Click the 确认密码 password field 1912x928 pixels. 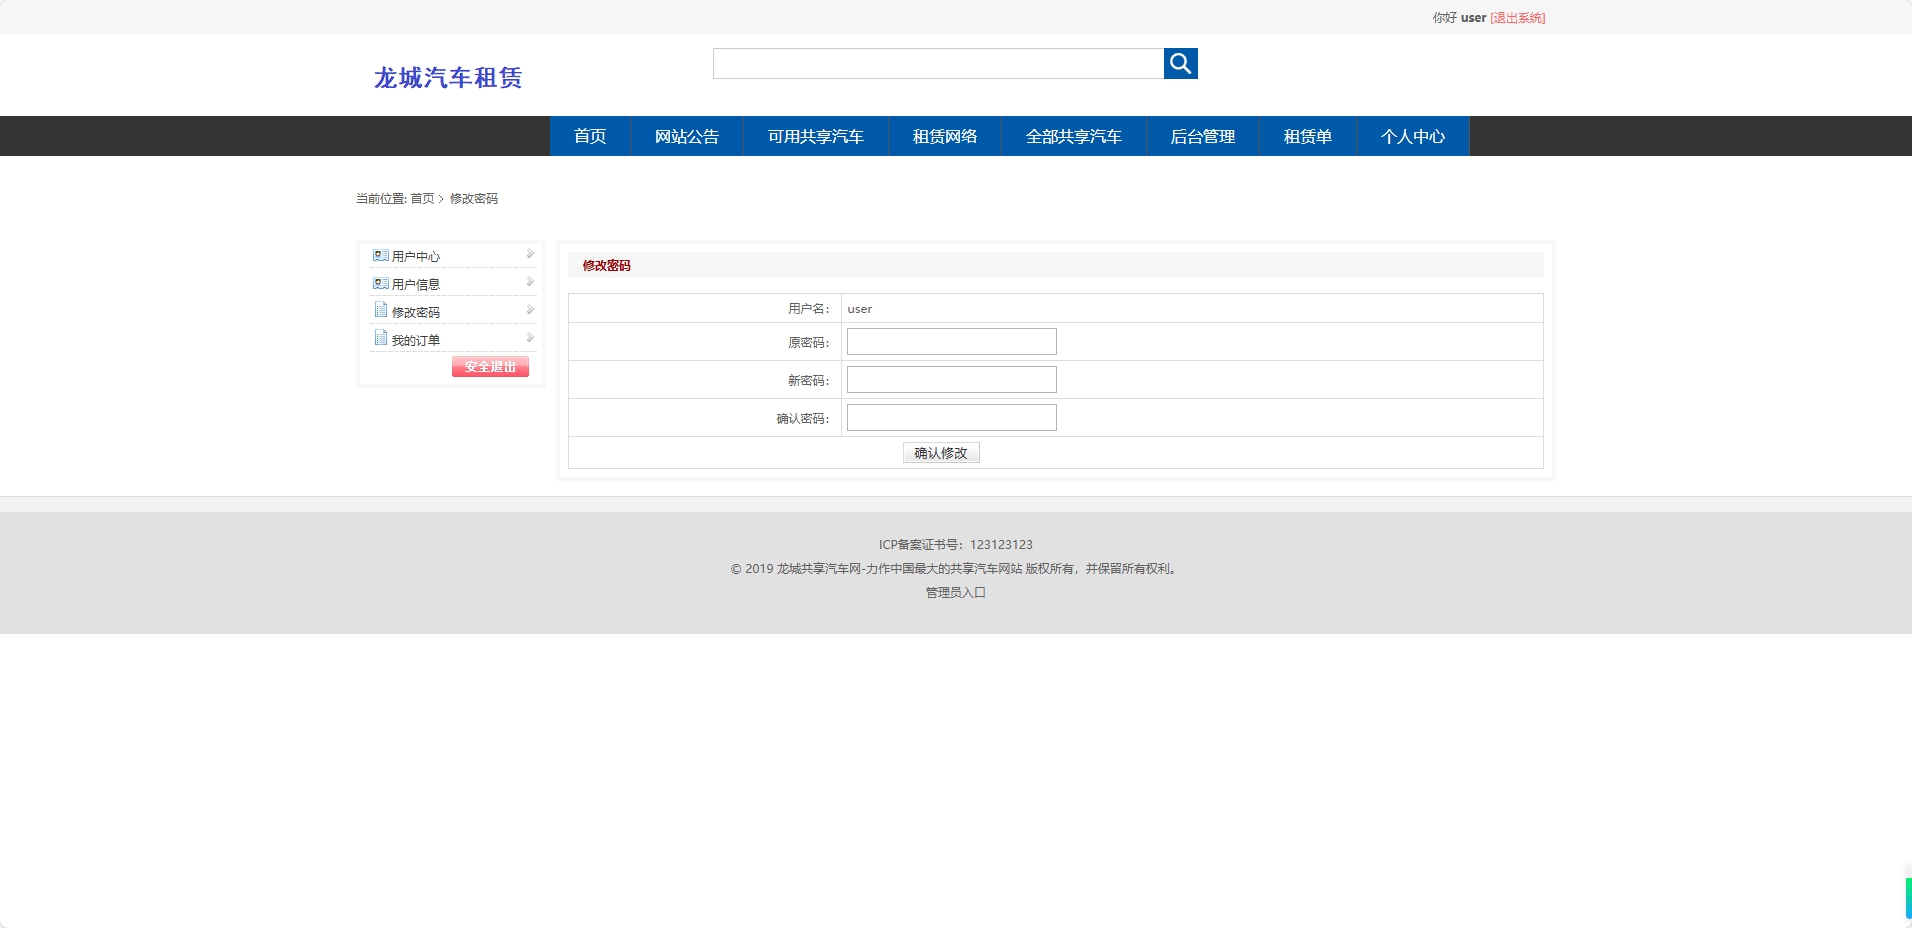950,417
